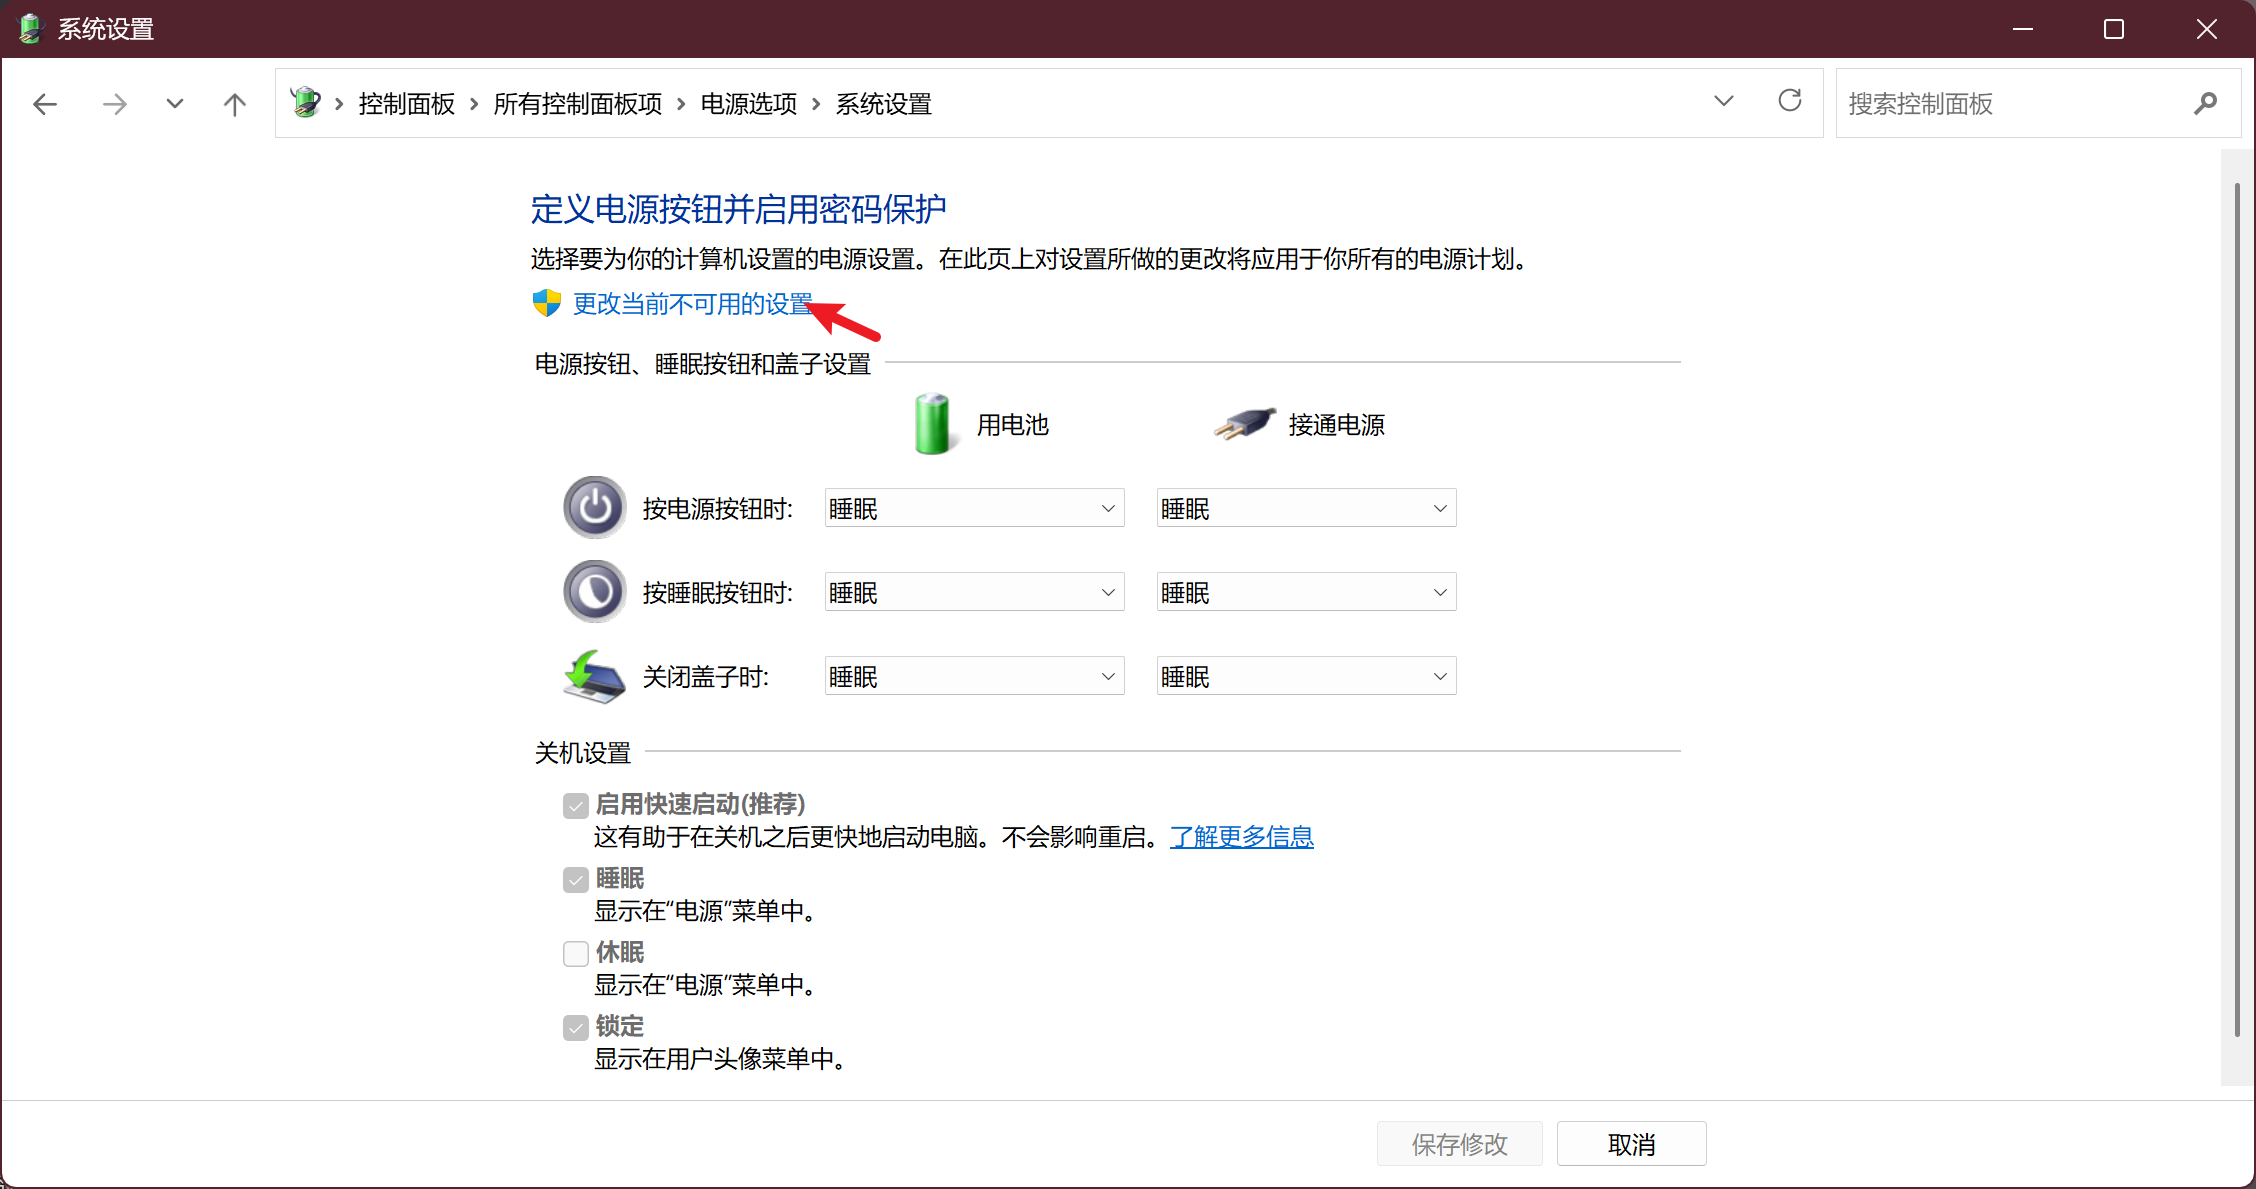Click the vertical scrollbar thumb
Image resolution: width=2256 pixels, height=1189 pixels.
point(2237,610)
